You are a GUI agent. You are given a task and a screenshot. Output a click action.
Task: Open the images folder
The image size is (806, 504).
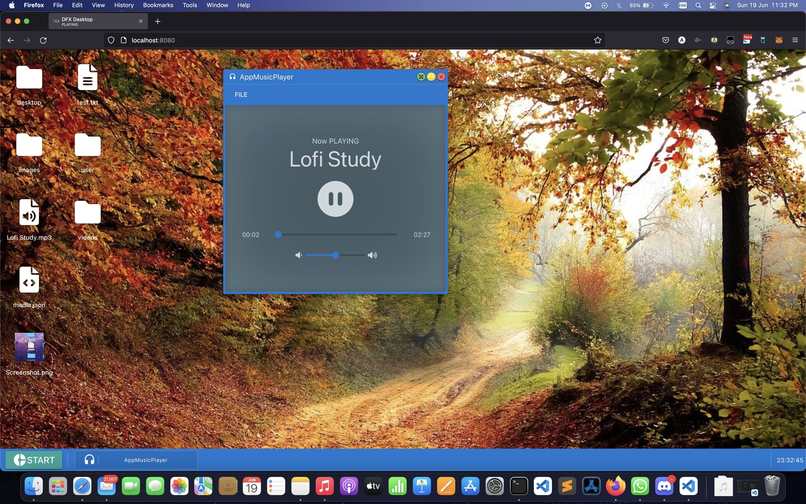tap(29, 145)
